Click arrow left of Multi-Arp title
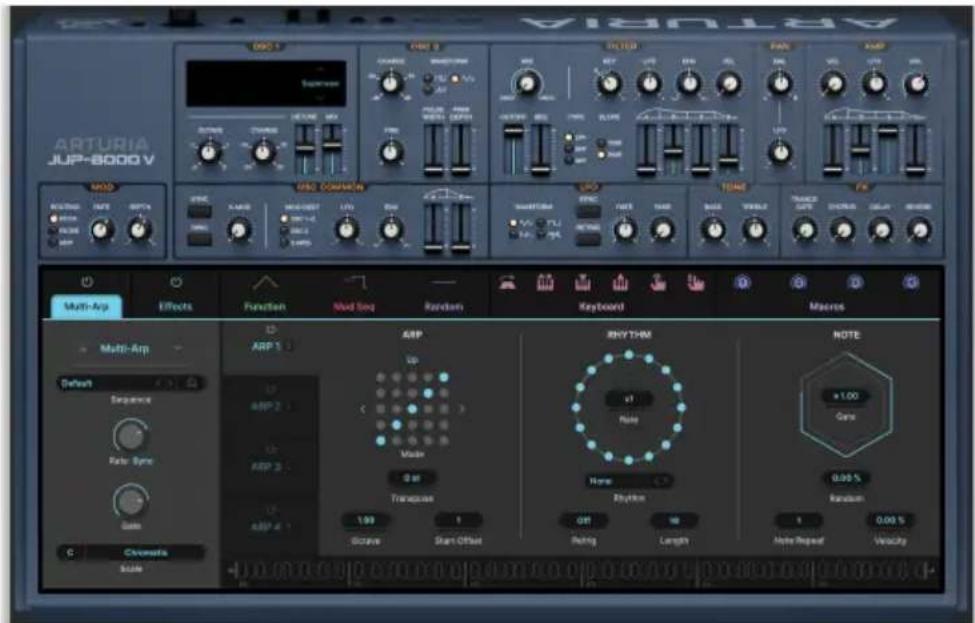975x623 pixels. pyautogui.click(x=83, y=349)
